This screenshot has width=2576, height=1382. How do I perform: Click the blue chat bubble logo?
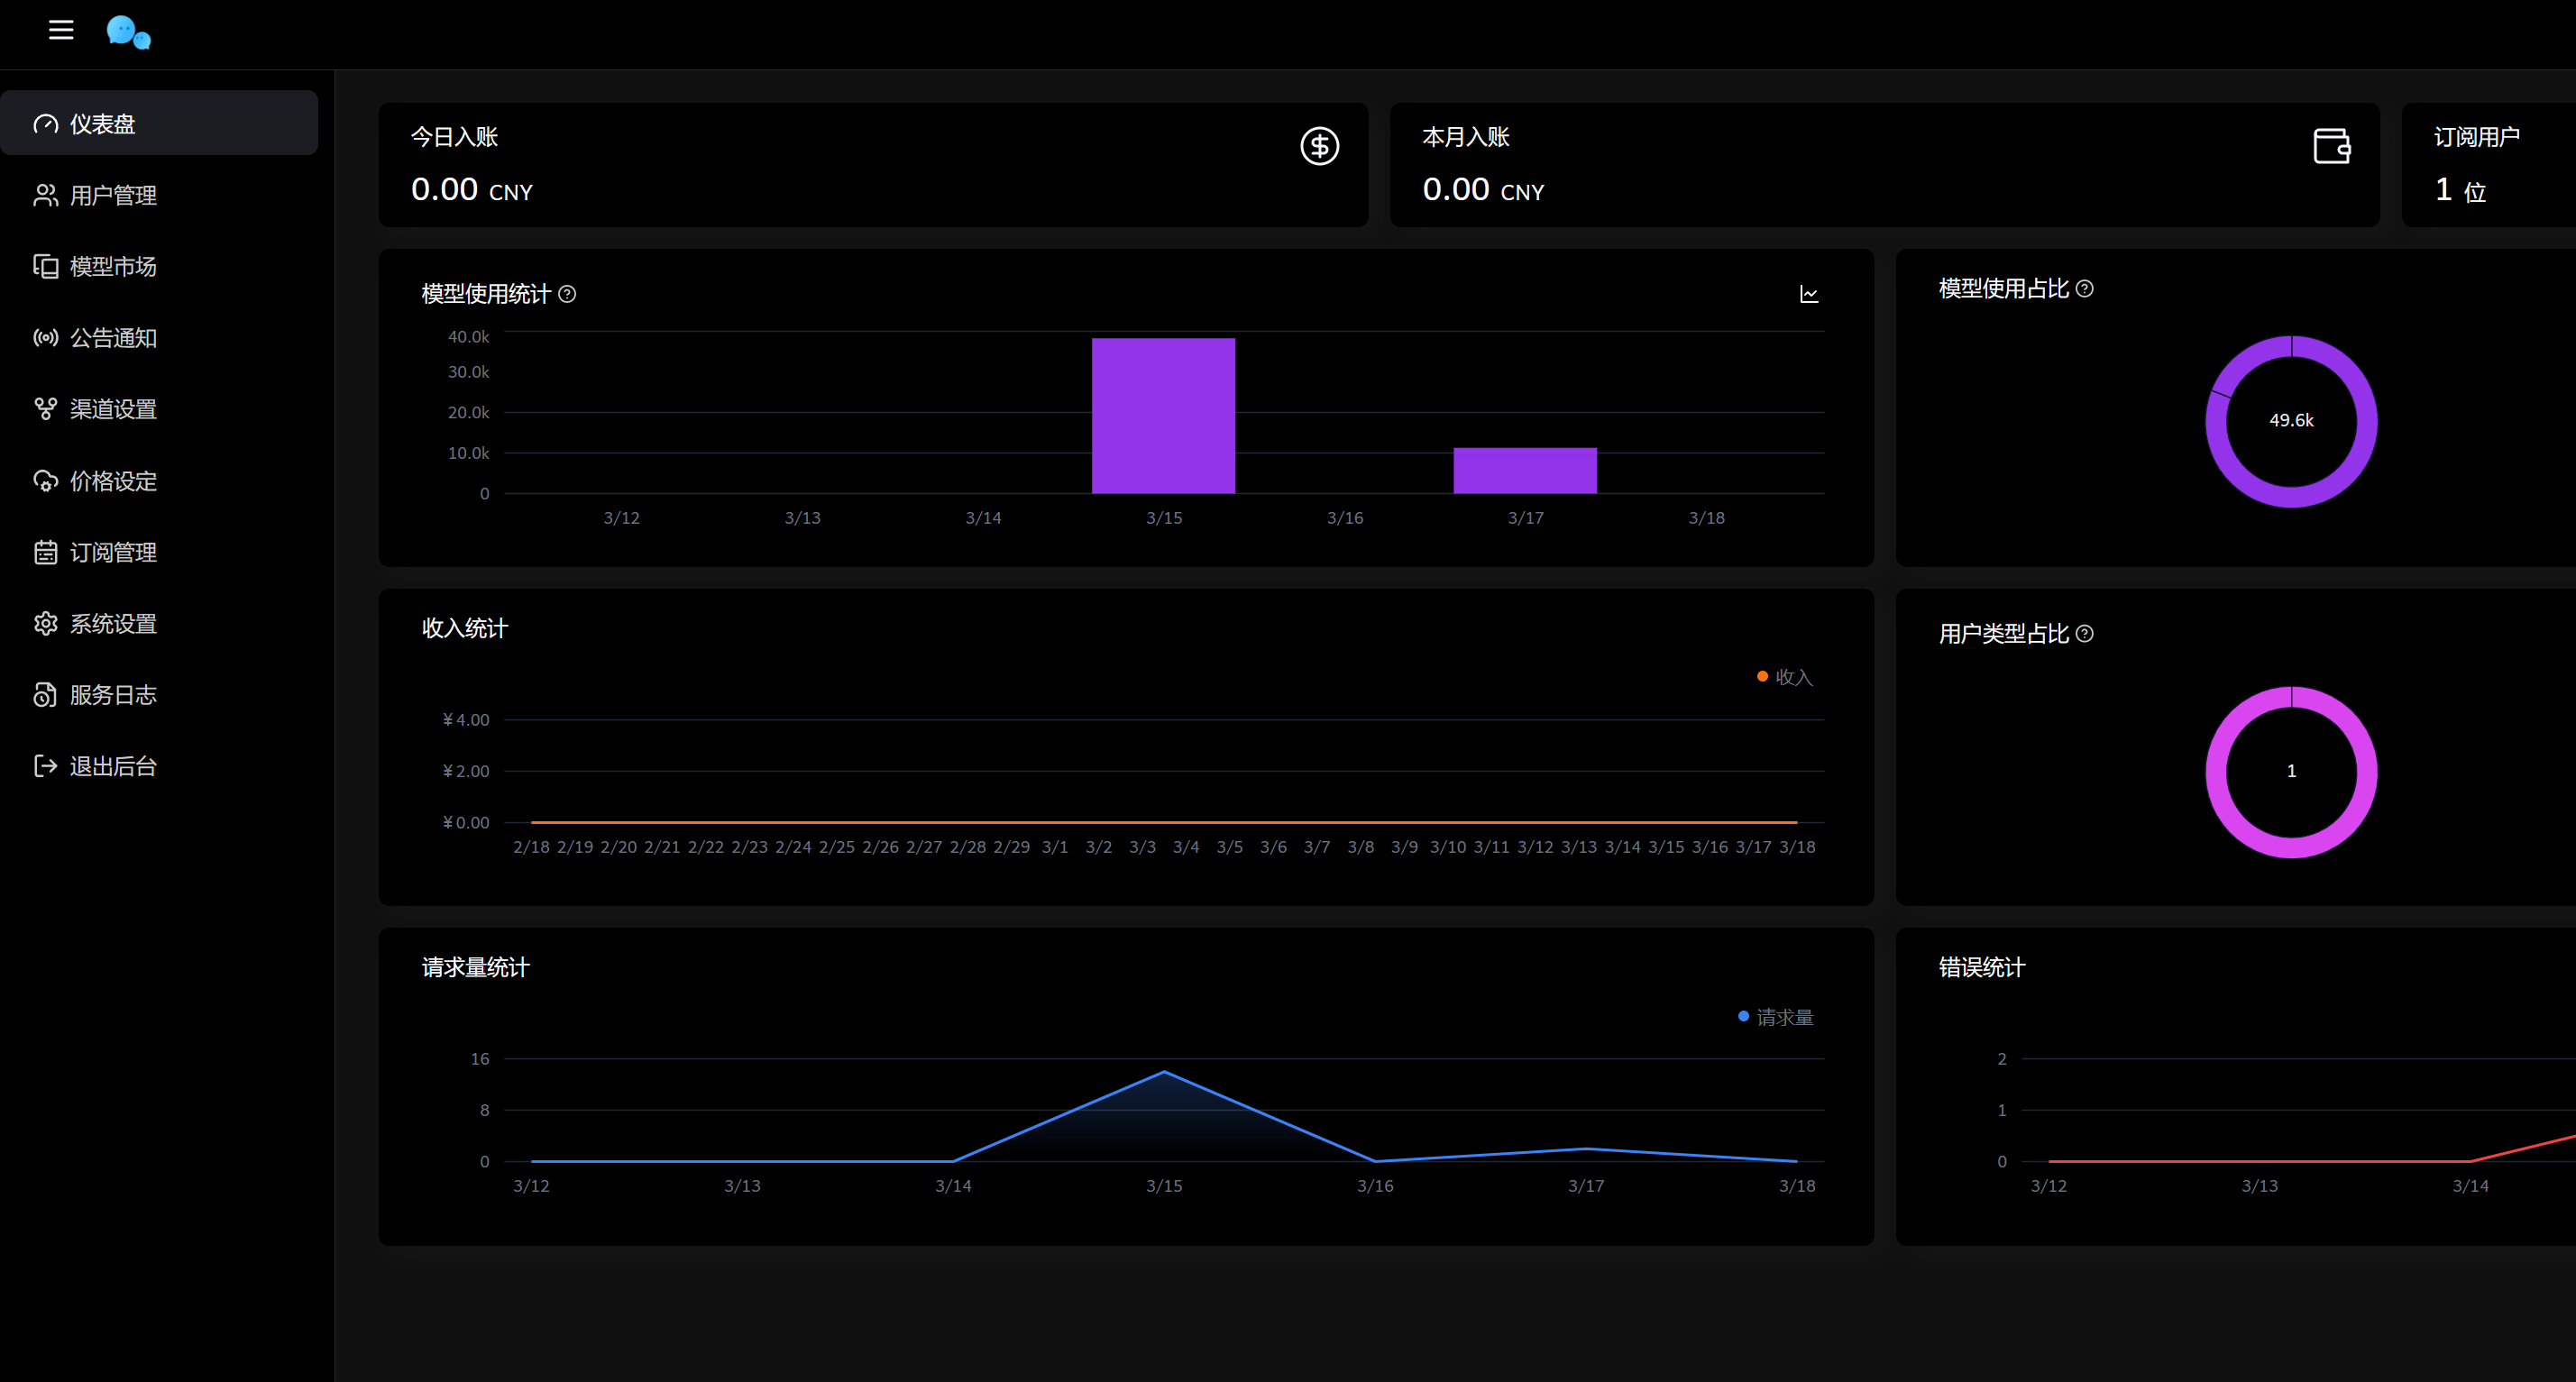[128, 32]
